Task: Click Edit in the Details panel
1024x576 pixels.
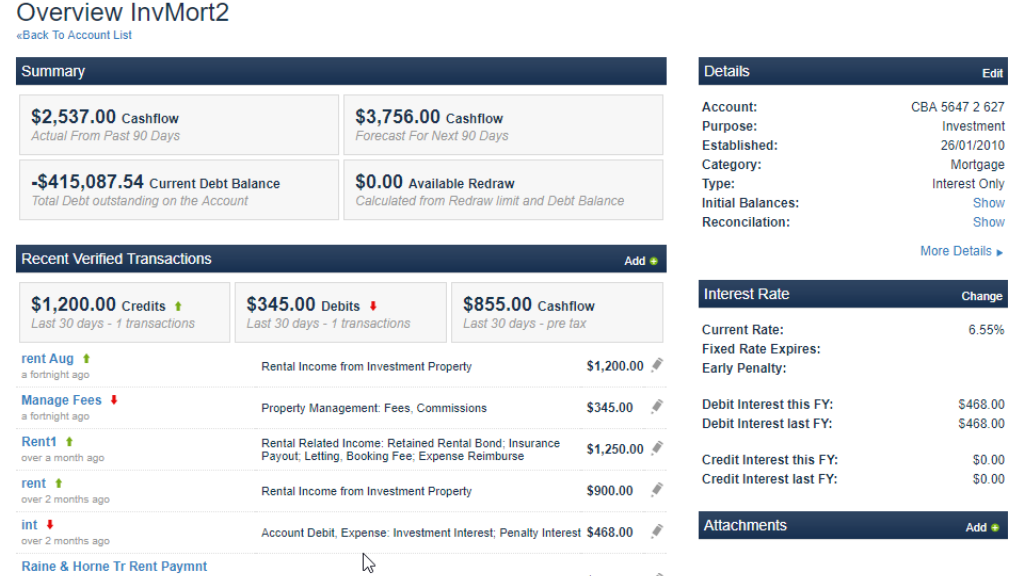Action: [992, 73]
